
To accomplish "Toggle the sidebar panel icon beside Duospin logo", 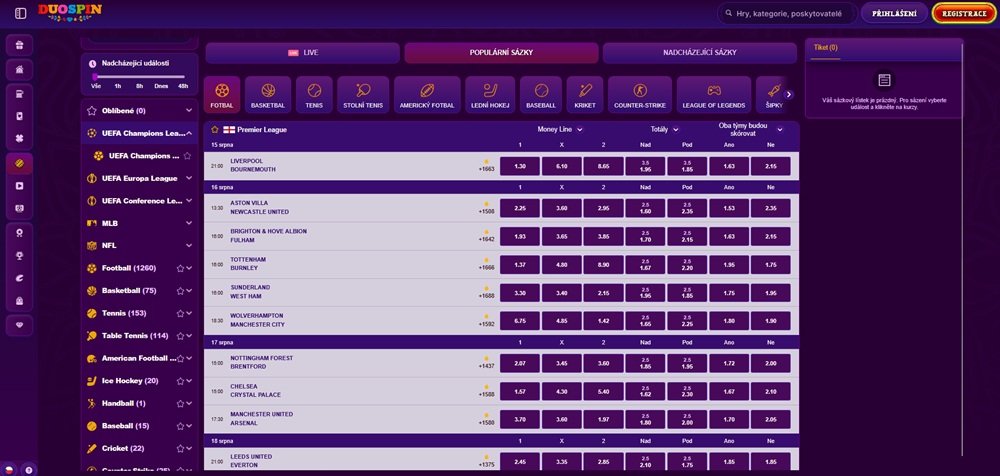I will click(x=20, y=13).
